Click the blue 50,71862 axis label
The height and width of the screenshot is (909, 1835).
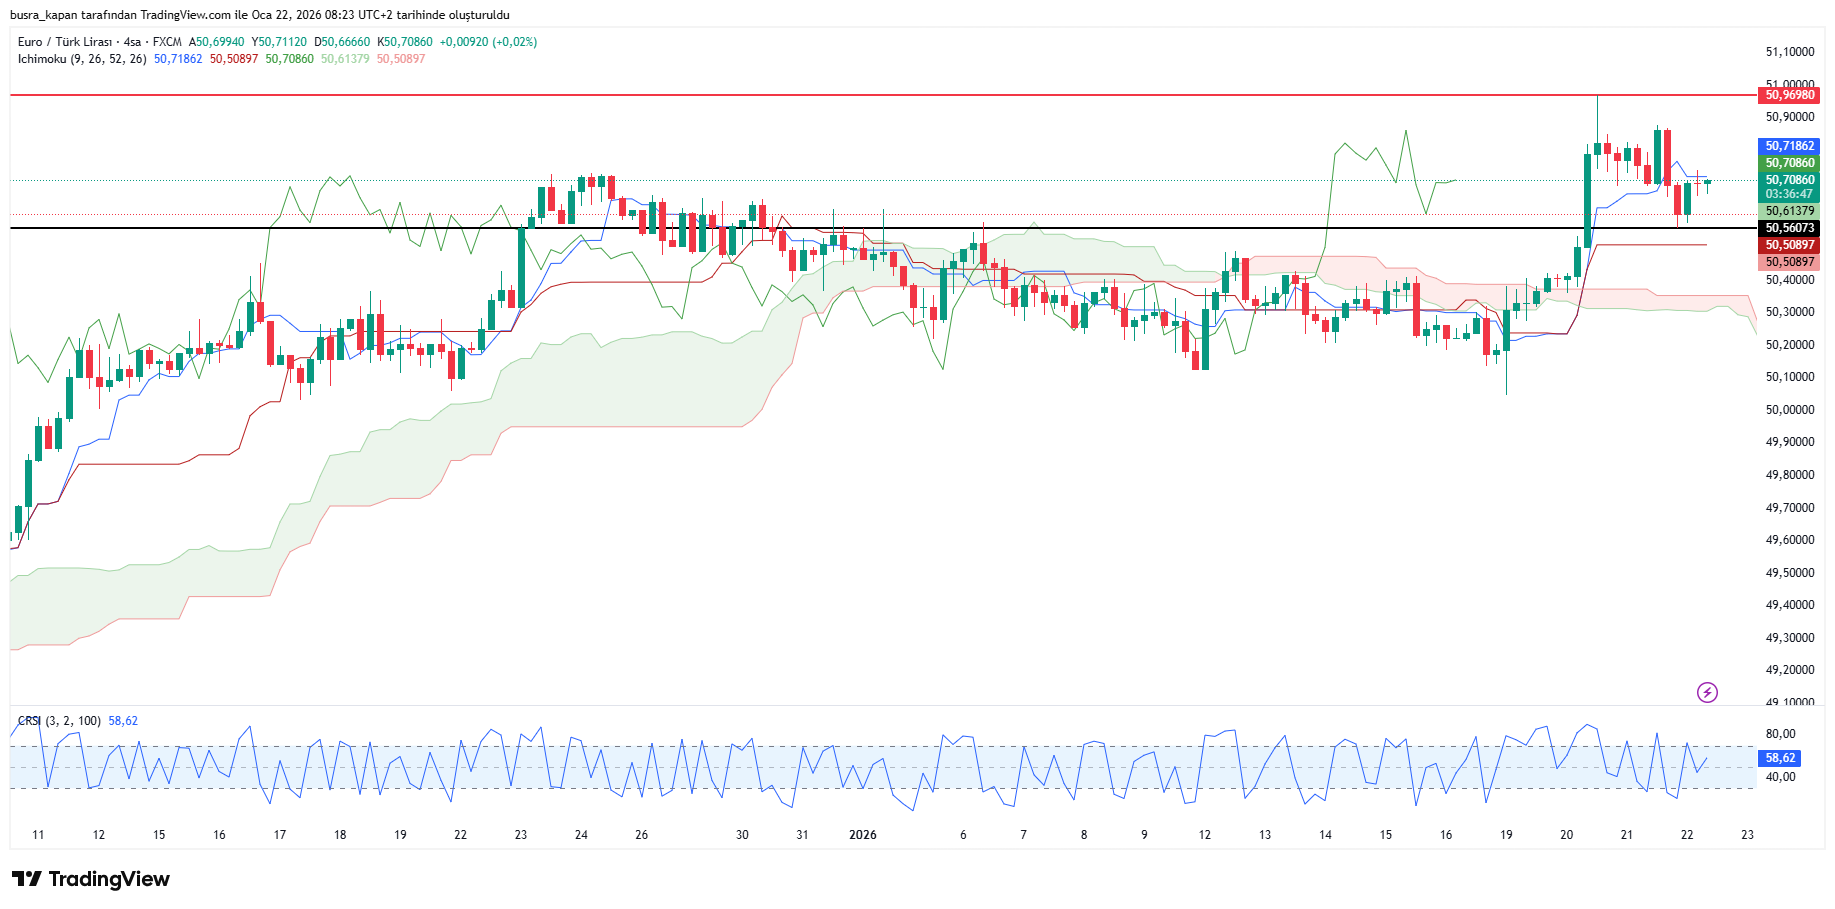(x=1789, y=146)
